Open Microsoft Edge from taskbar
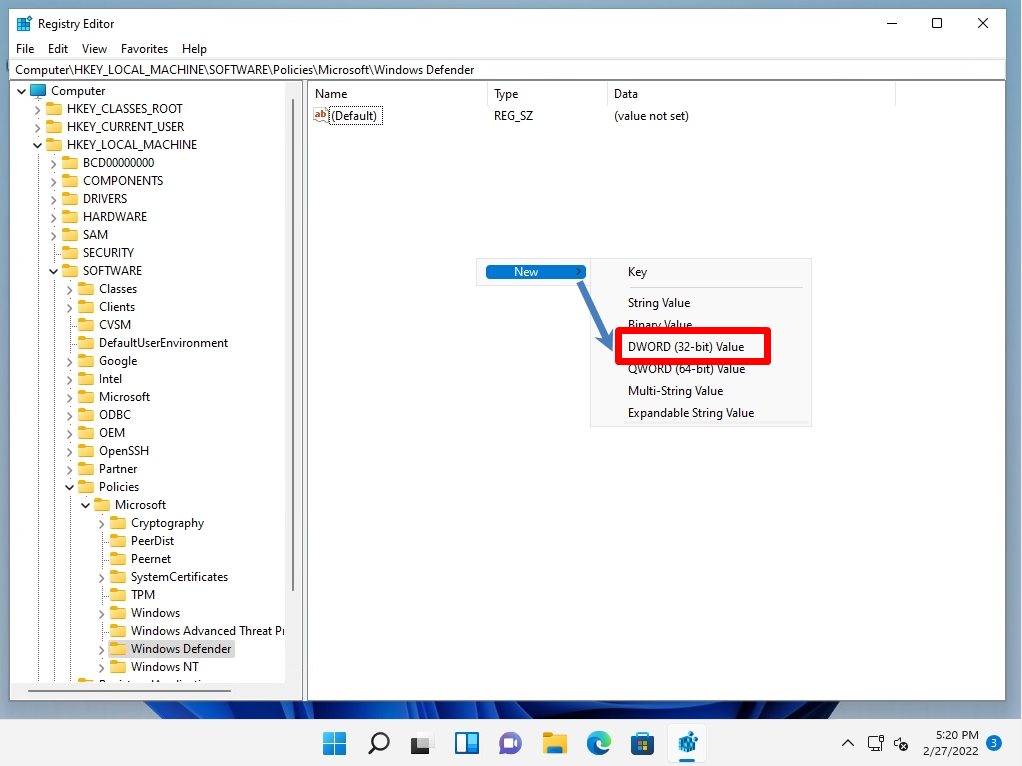The width and height of the screenshot is (1022, 766). pos(598,743)
